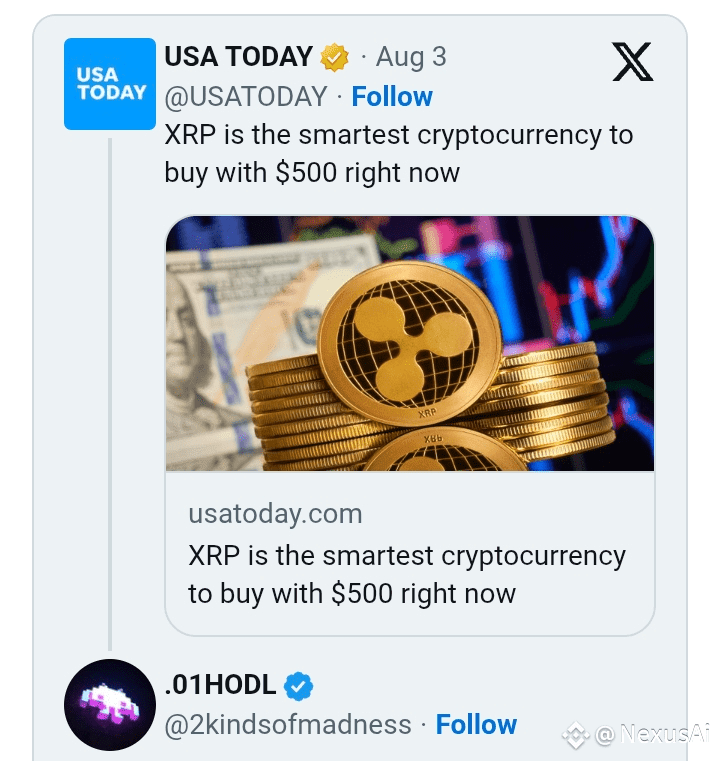Image resolution: width=719 pixels, height=761 pixels.
Task: Click the Binance watermark icon
Action: [576, 735]
